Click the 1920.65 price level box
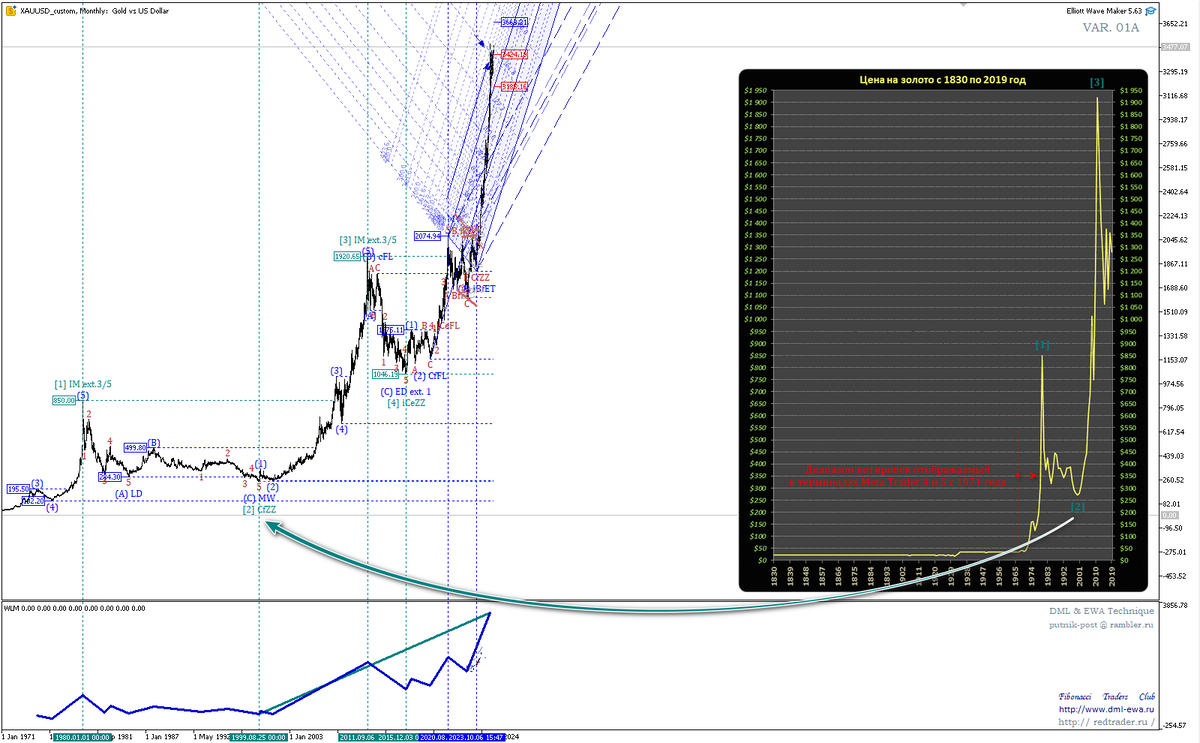The width and height of the screenshot is (1200, 743). [348, 256]
